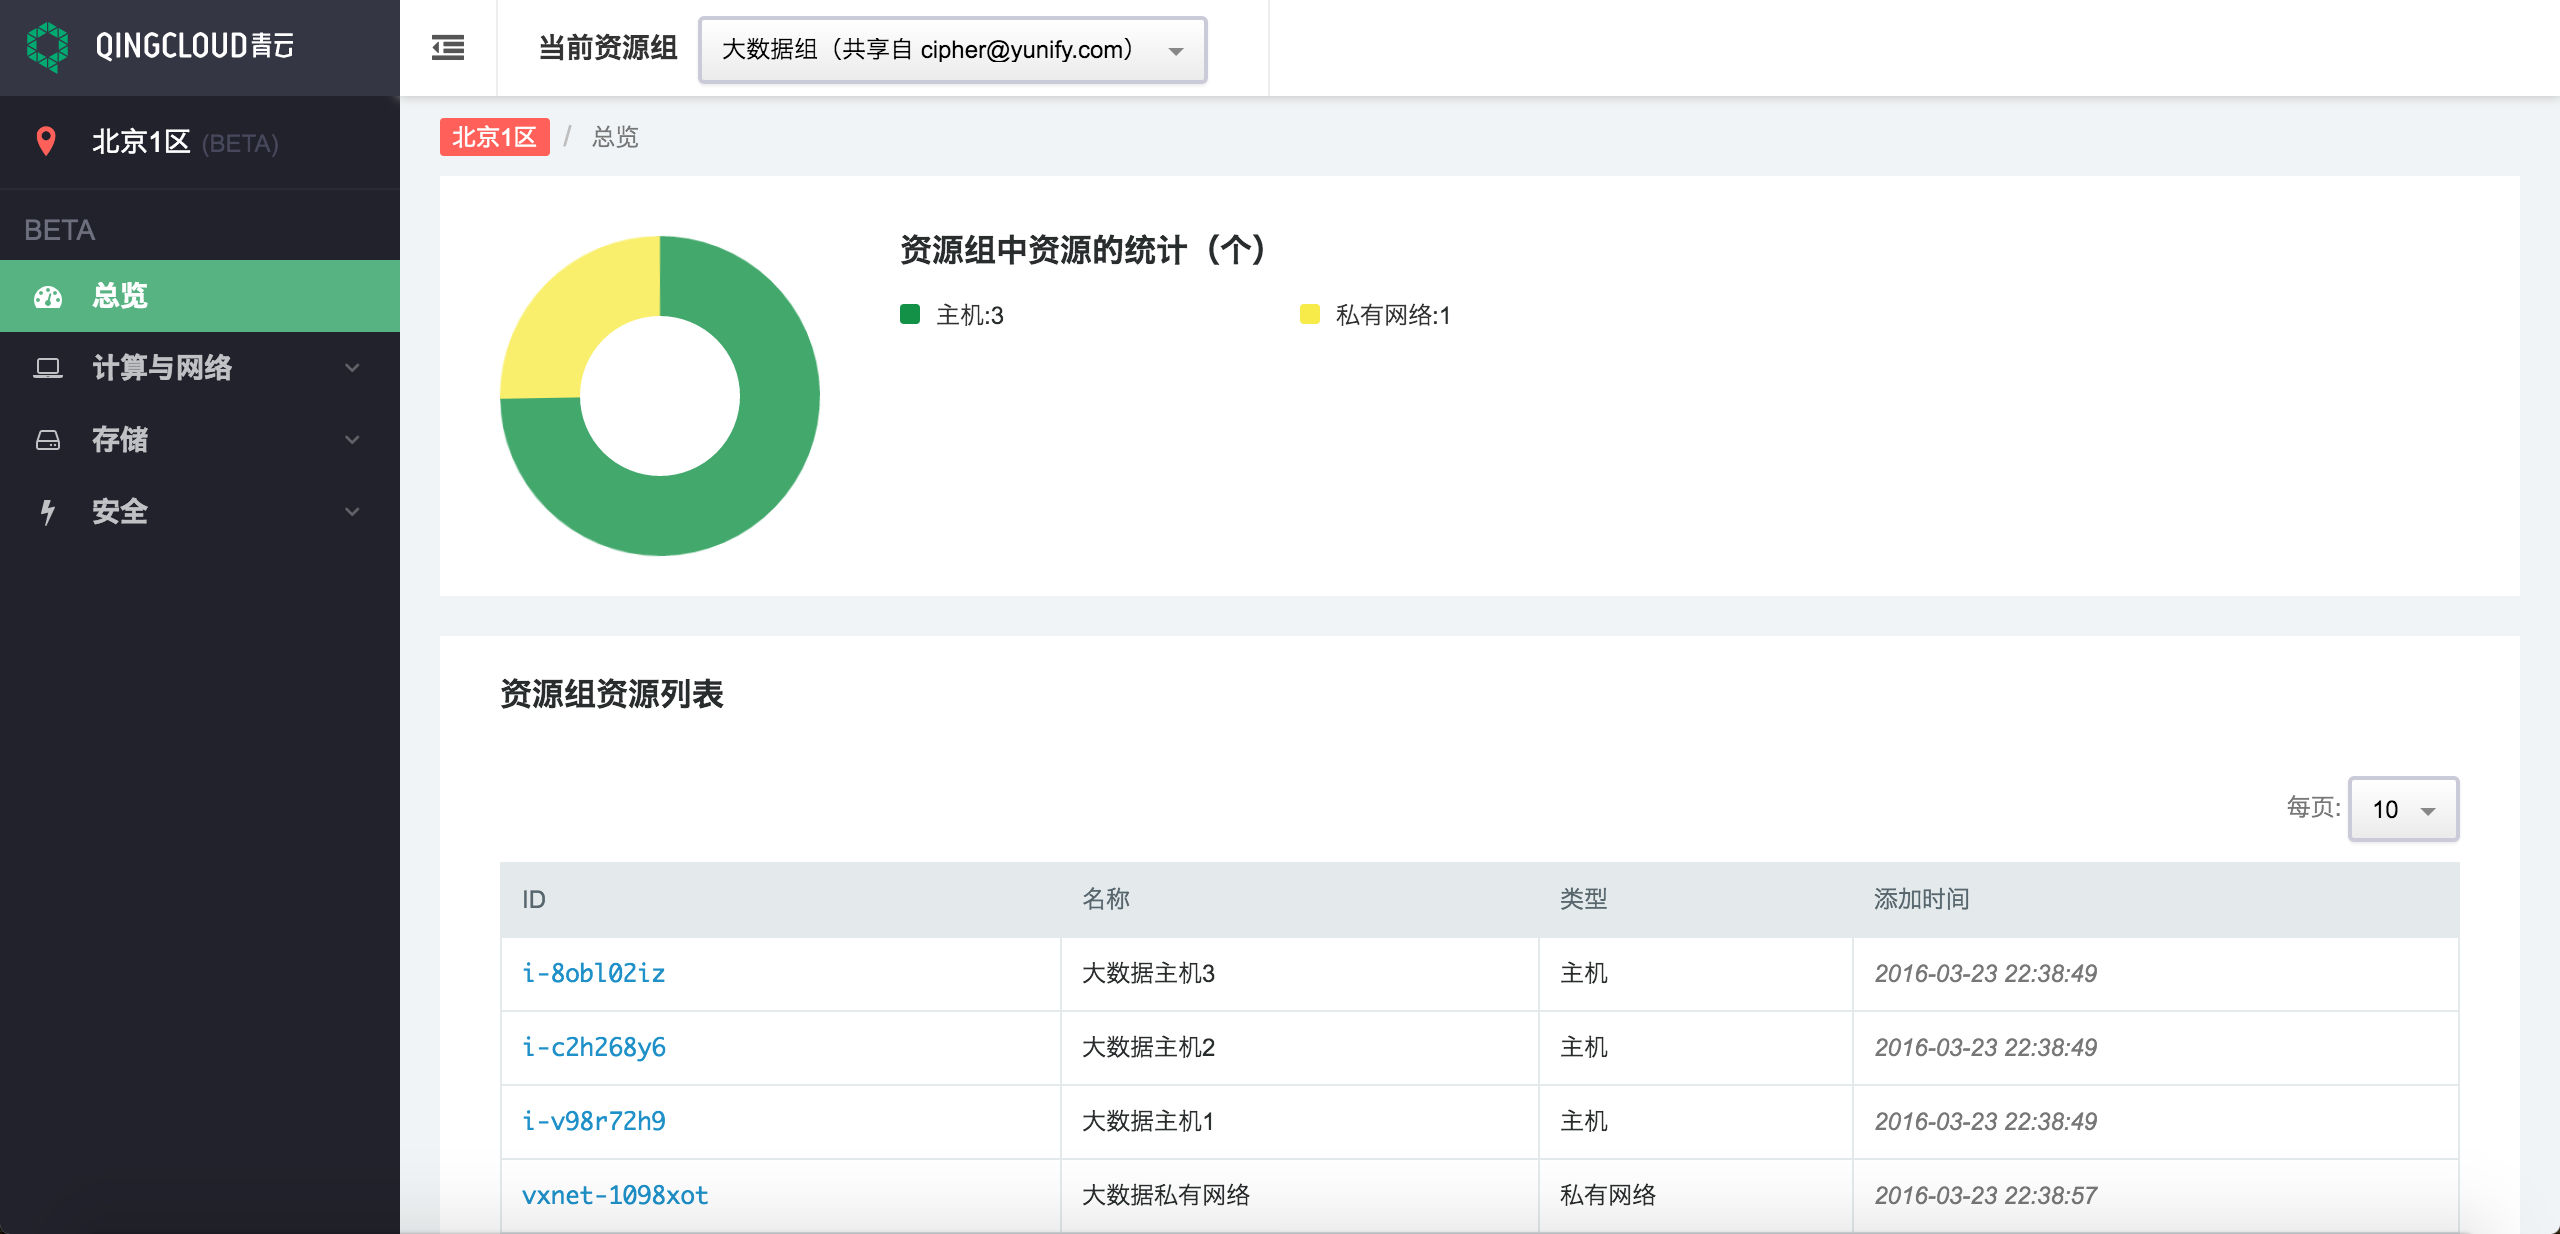
Task: Open the 当前资源组 dropdown selector
Action: point(952,50)
